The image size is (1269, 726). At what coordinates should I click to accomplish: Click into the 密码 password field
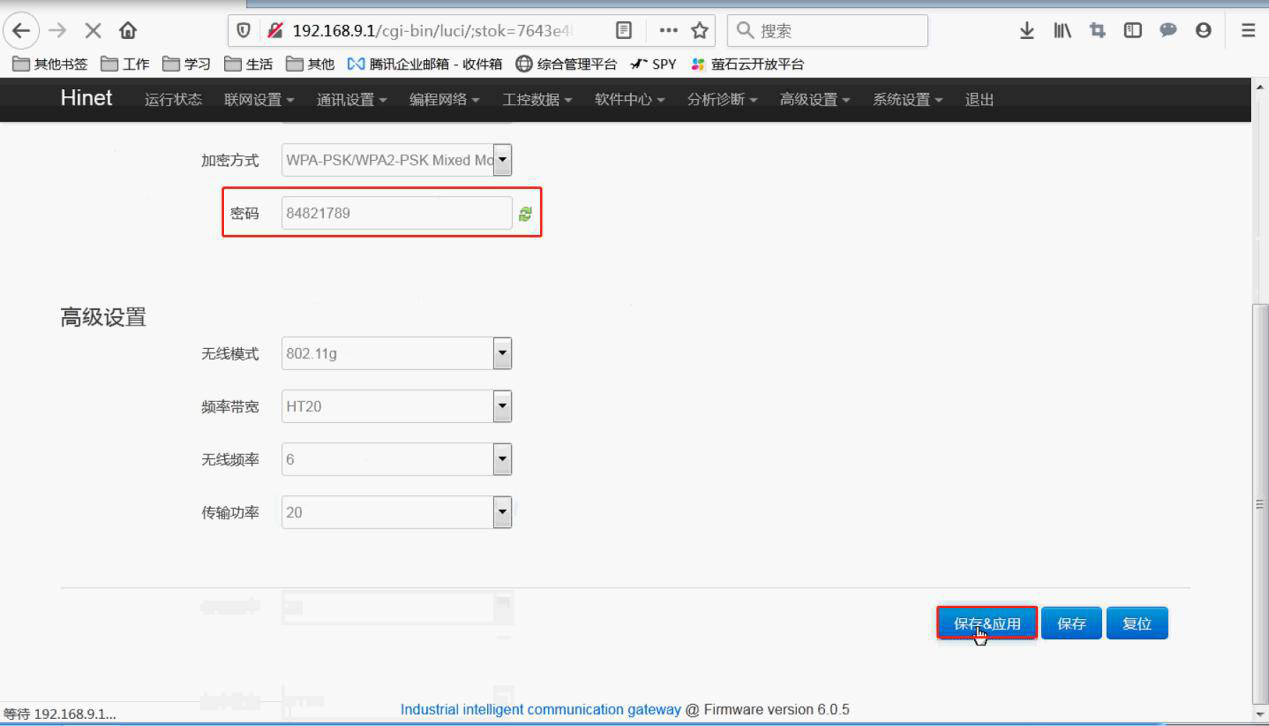tap(396, 213)
